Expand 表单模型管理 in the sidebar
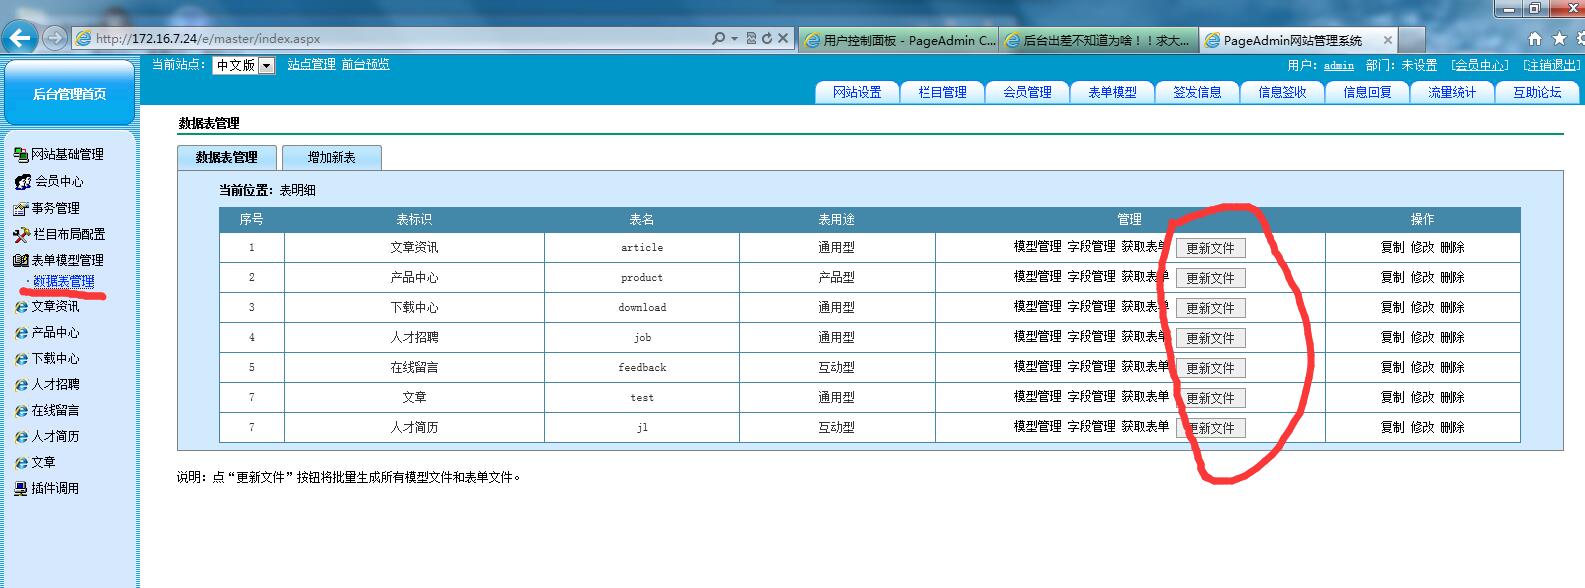The width and height of the screenshot is (1585, 588). point(66,260)
